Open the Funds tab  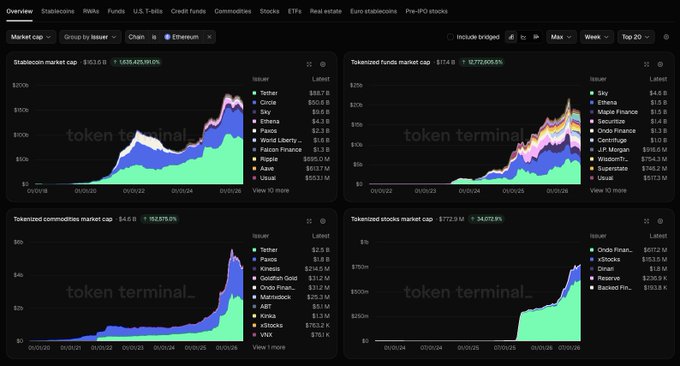[x=116, y=11]
